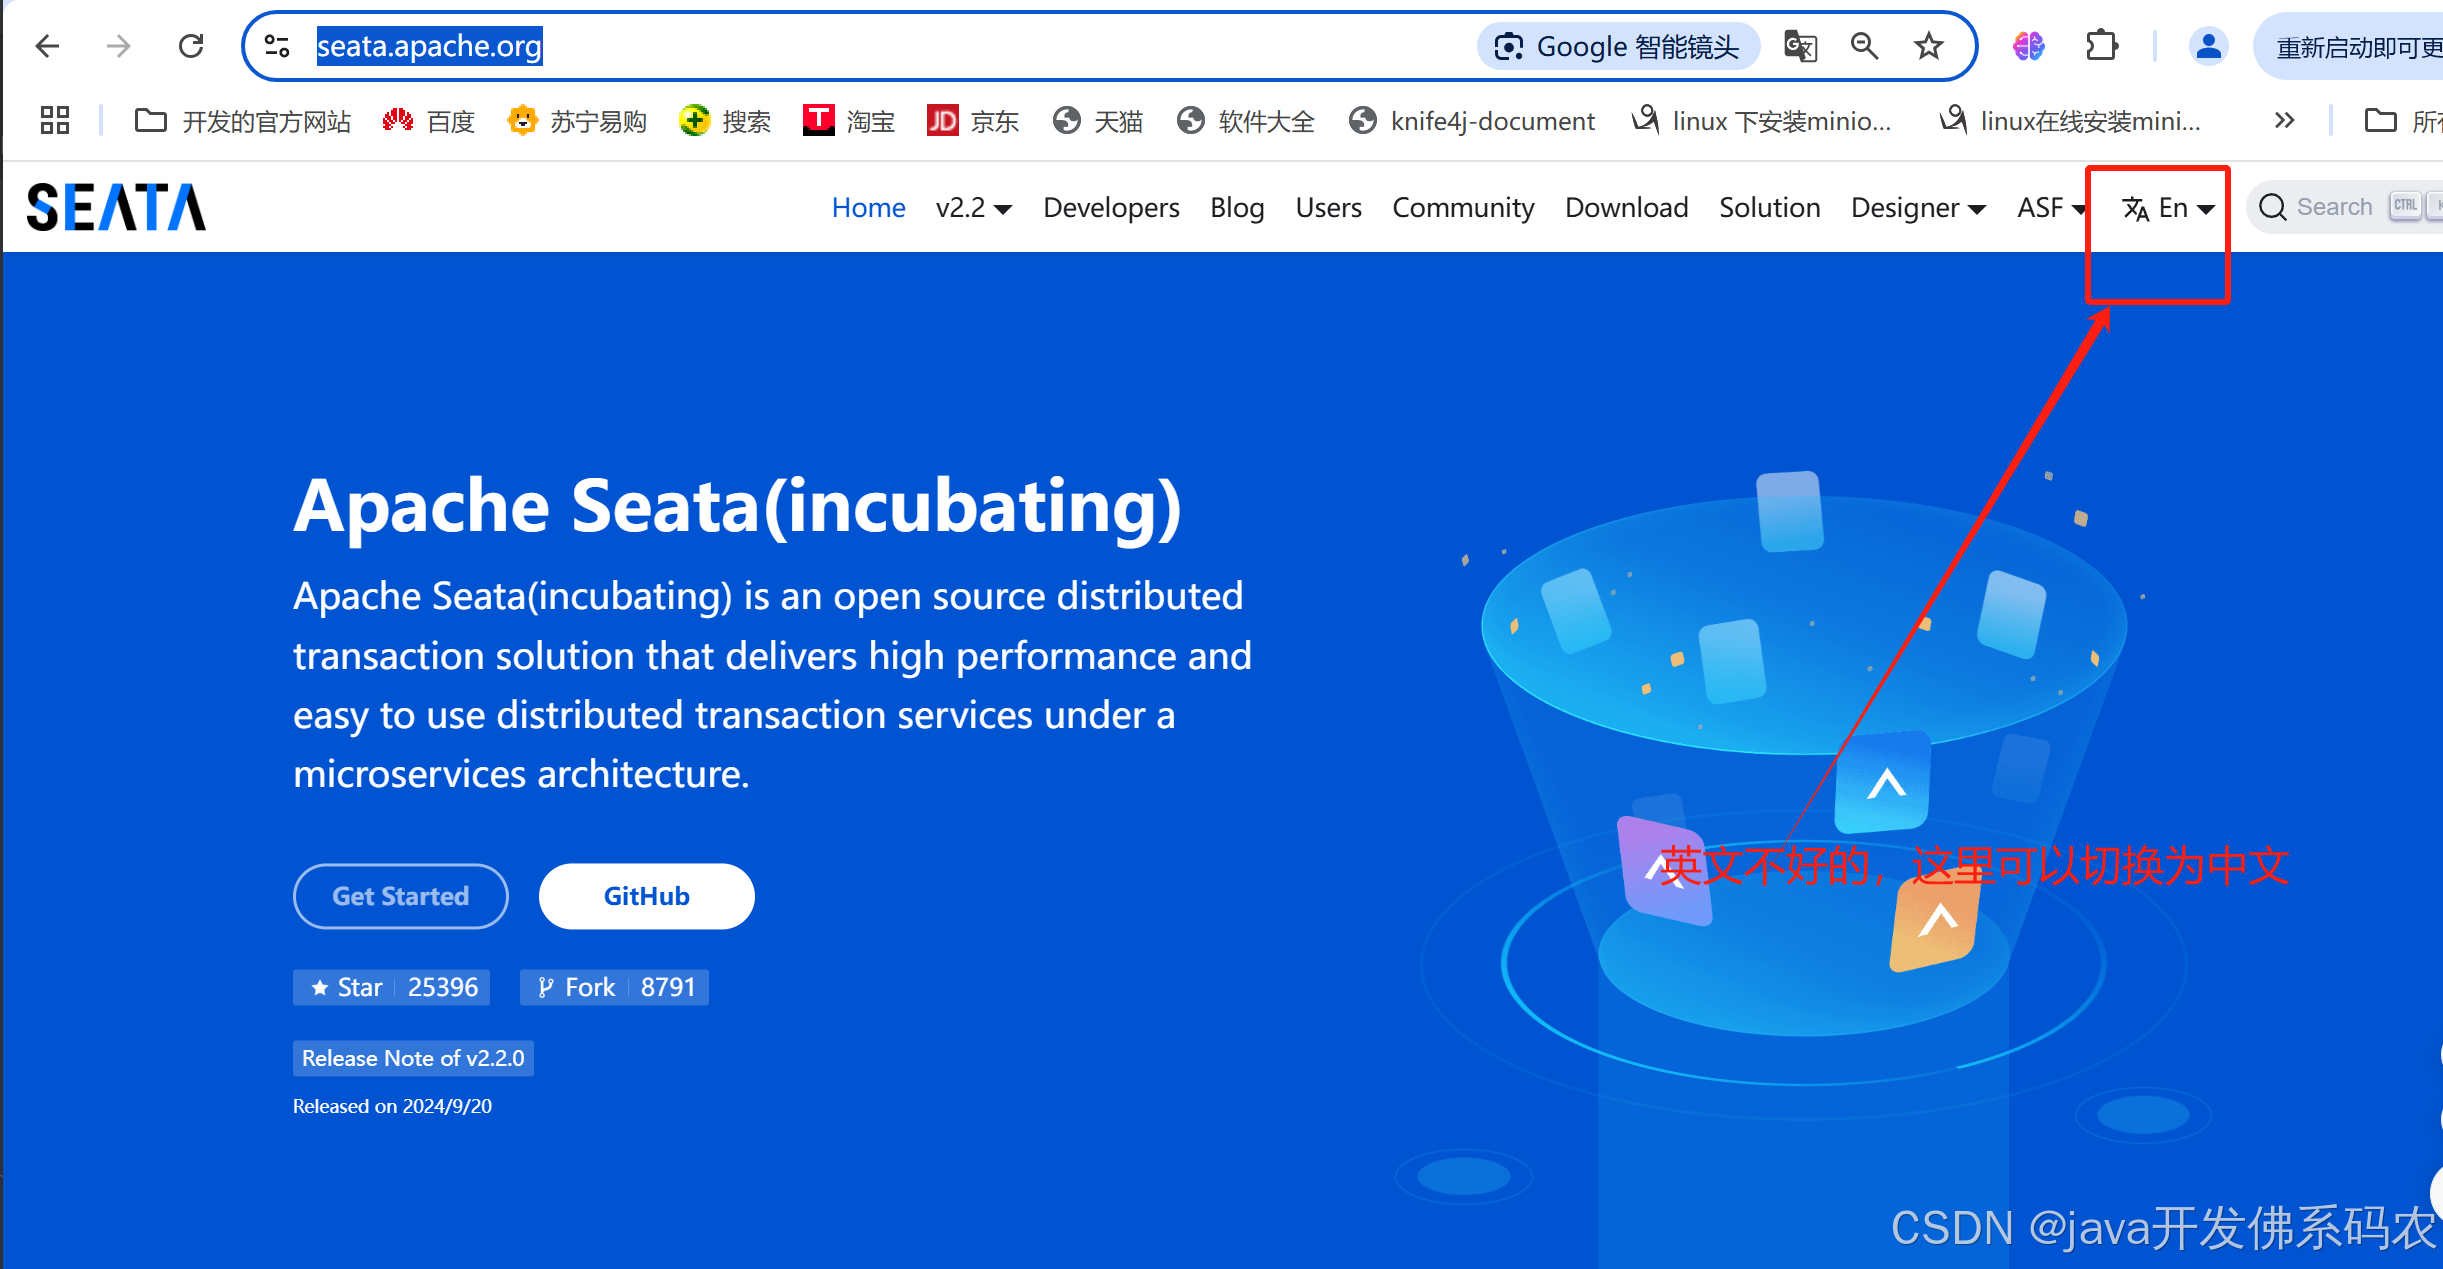The width and height of the screenshot is (2443, 1269).
Task: Reload the current page
Action: click(190, 45)
